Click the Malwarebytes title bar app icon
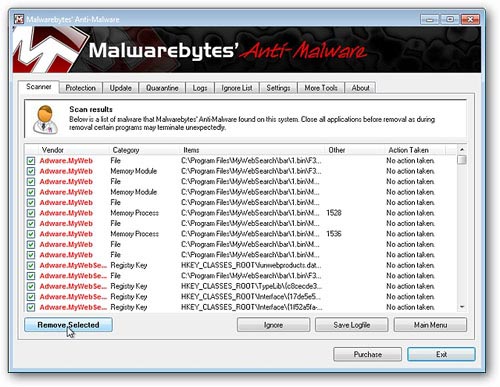Screen dimensions: 500x387 point(19,19)
